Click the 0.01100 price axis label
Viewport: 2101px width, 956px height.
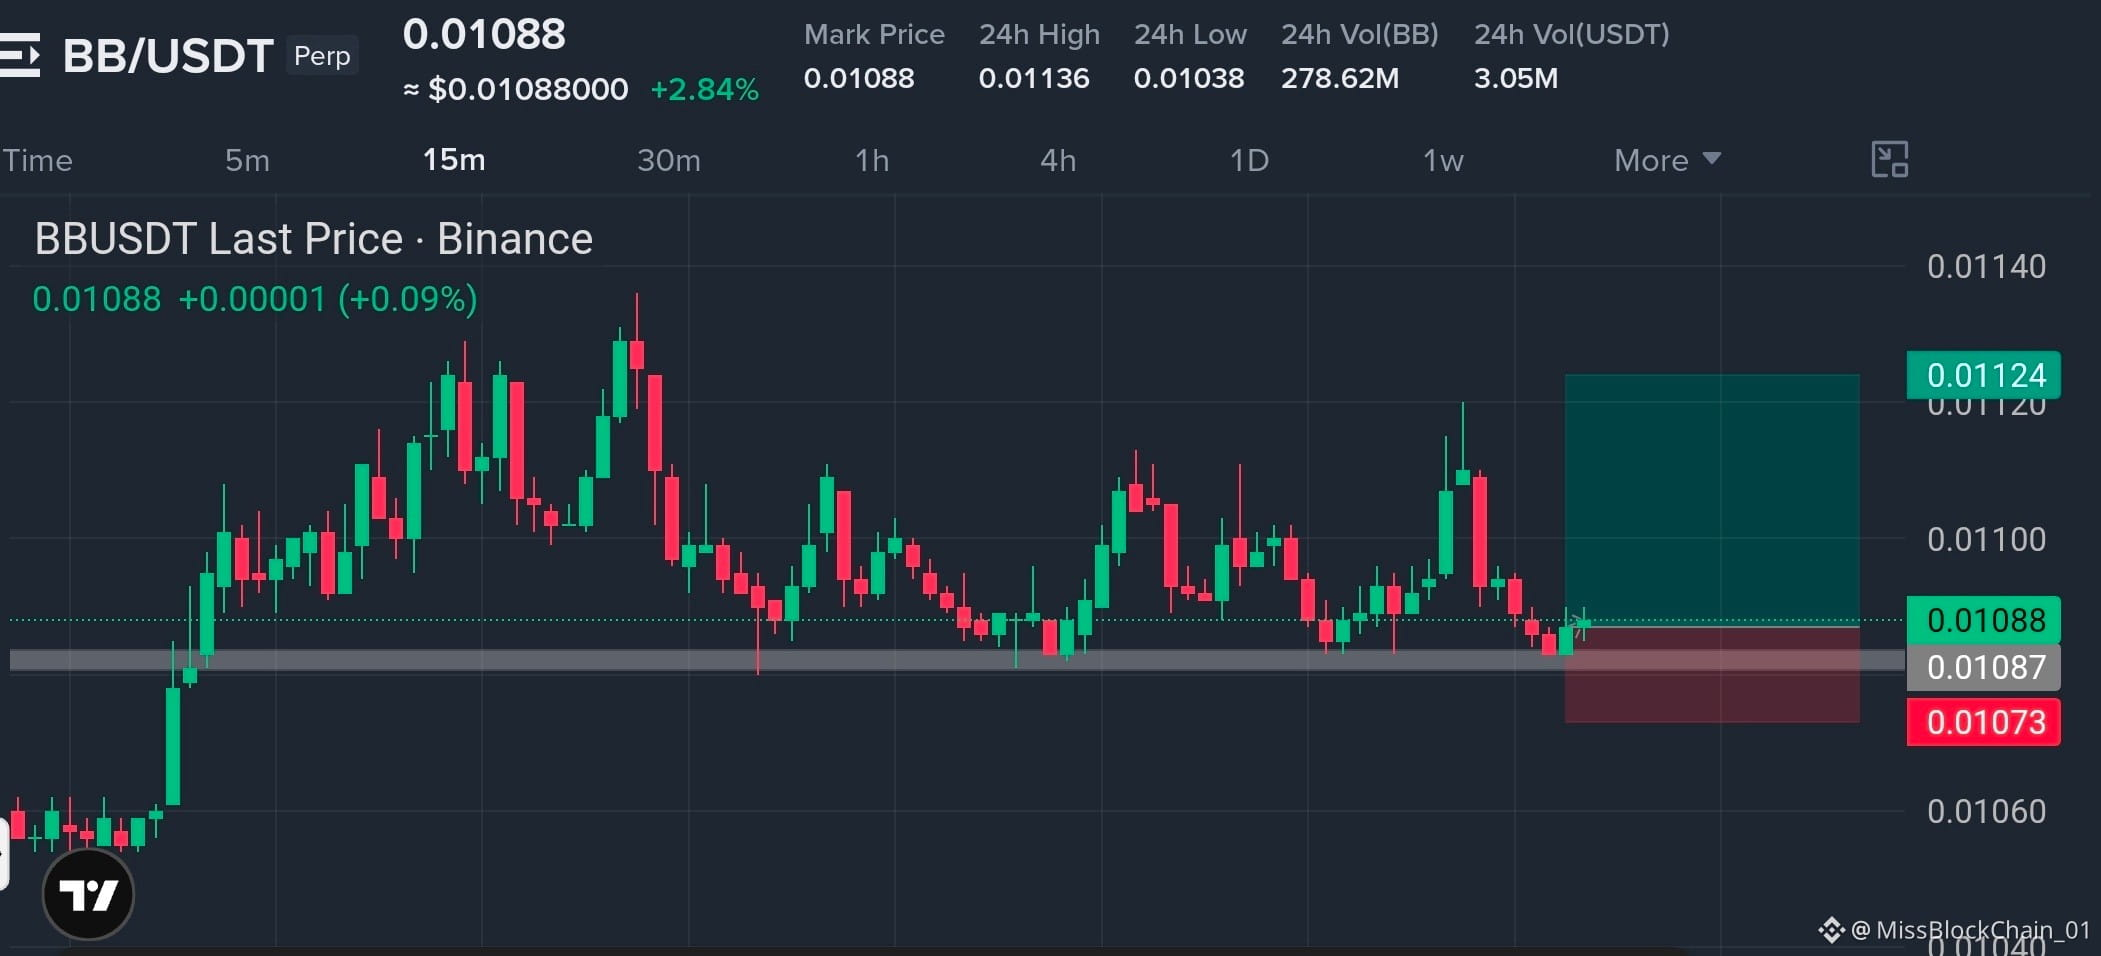point(1986,539)
